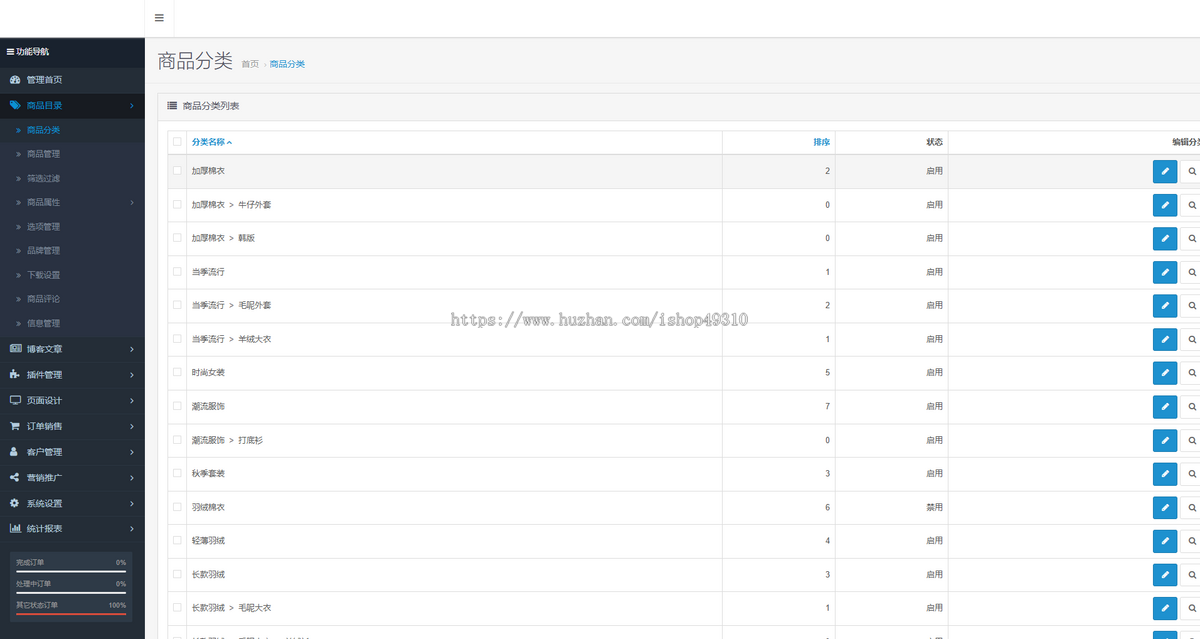Viewport: 1200px width, 639px height.
Task: Open 管理首页 in the sidebar
Action: coord(72,80)
